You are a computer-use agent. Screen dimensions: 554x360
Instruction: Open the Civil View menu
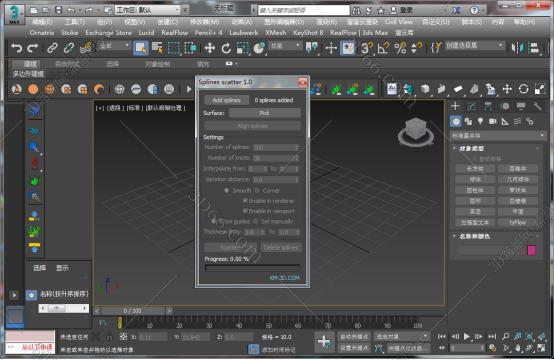click(399, 22)
